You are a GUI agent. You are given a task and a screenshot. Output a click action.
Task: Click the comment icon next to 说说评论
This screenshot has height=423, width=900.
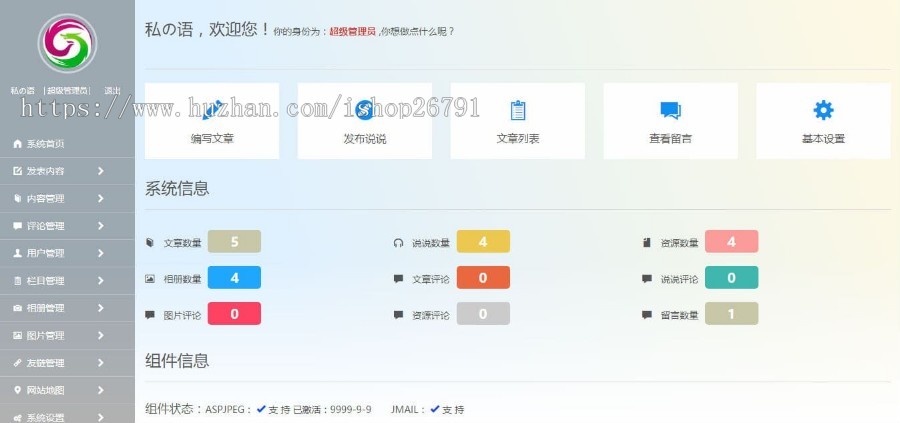click(647, 279)
